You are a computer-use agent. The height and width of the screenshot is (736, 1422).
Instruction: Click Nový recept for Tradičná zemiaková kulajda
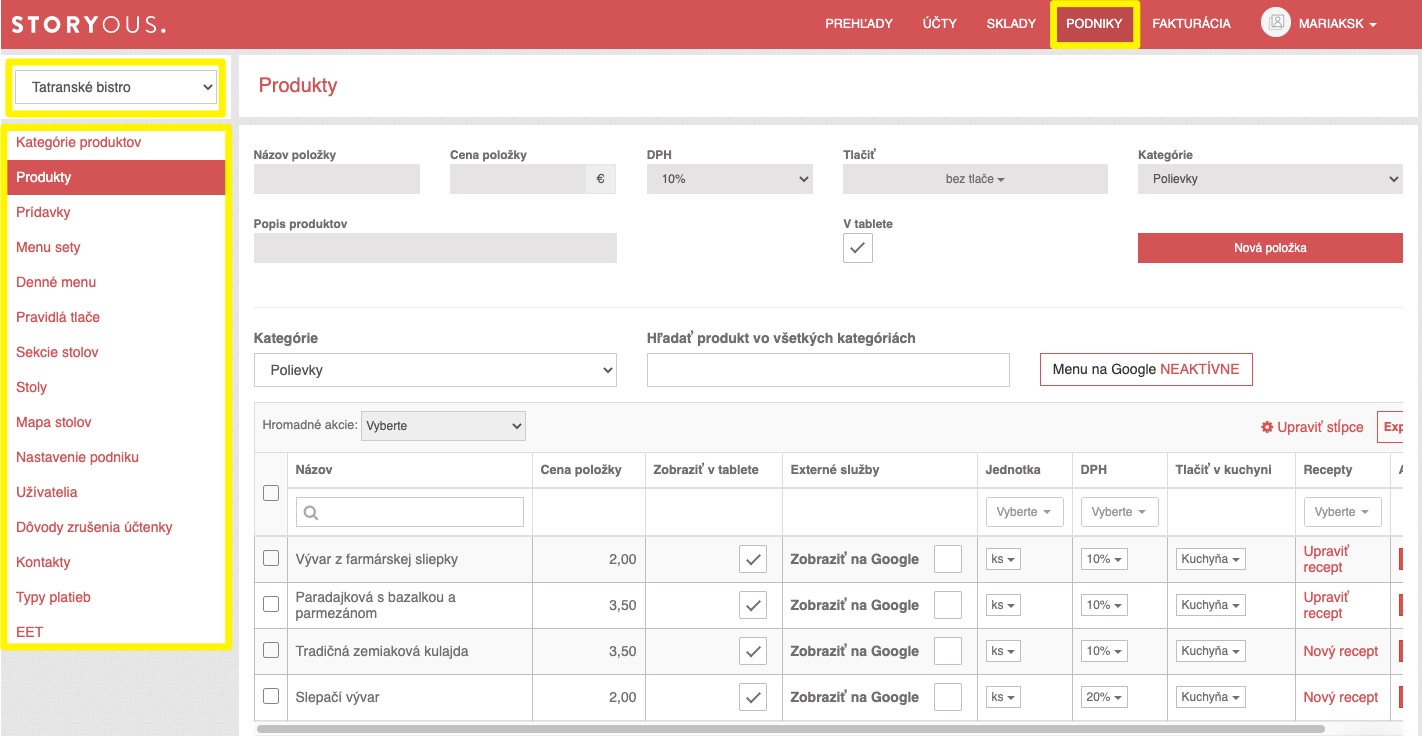pos(1341,651)
